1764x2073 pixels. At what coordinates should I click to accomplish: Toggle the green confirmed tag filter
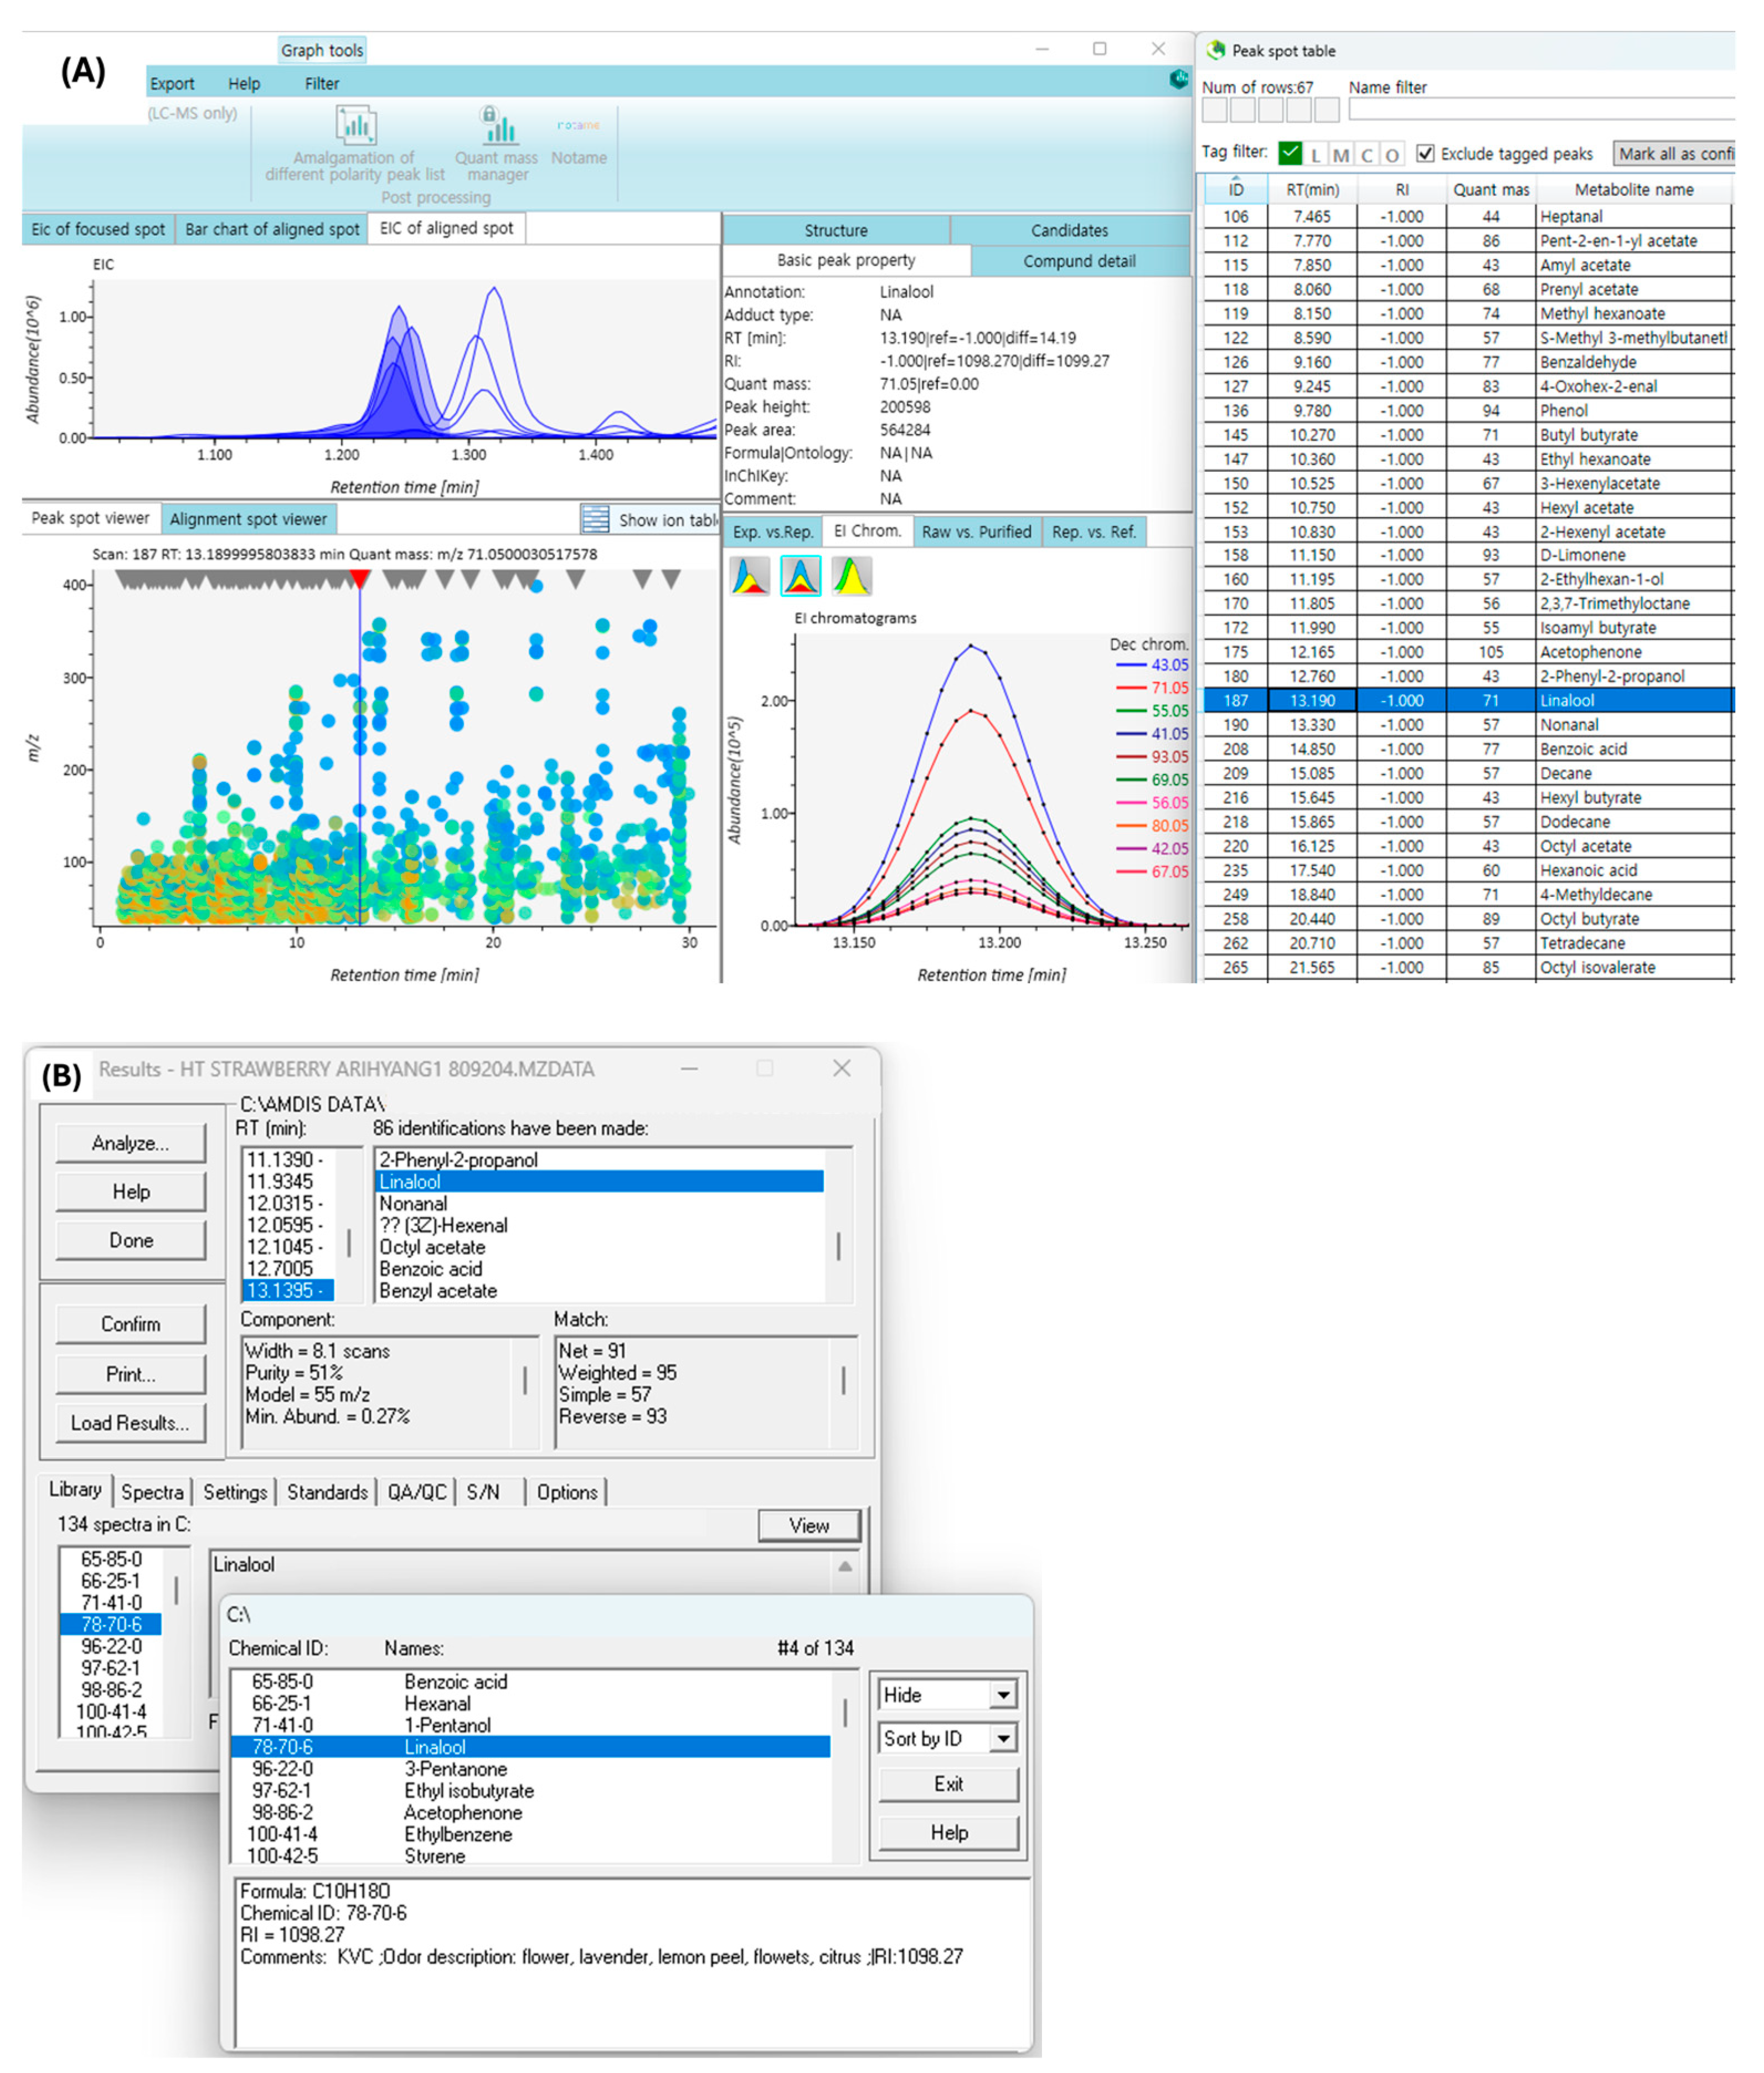tap(1290, 153)
